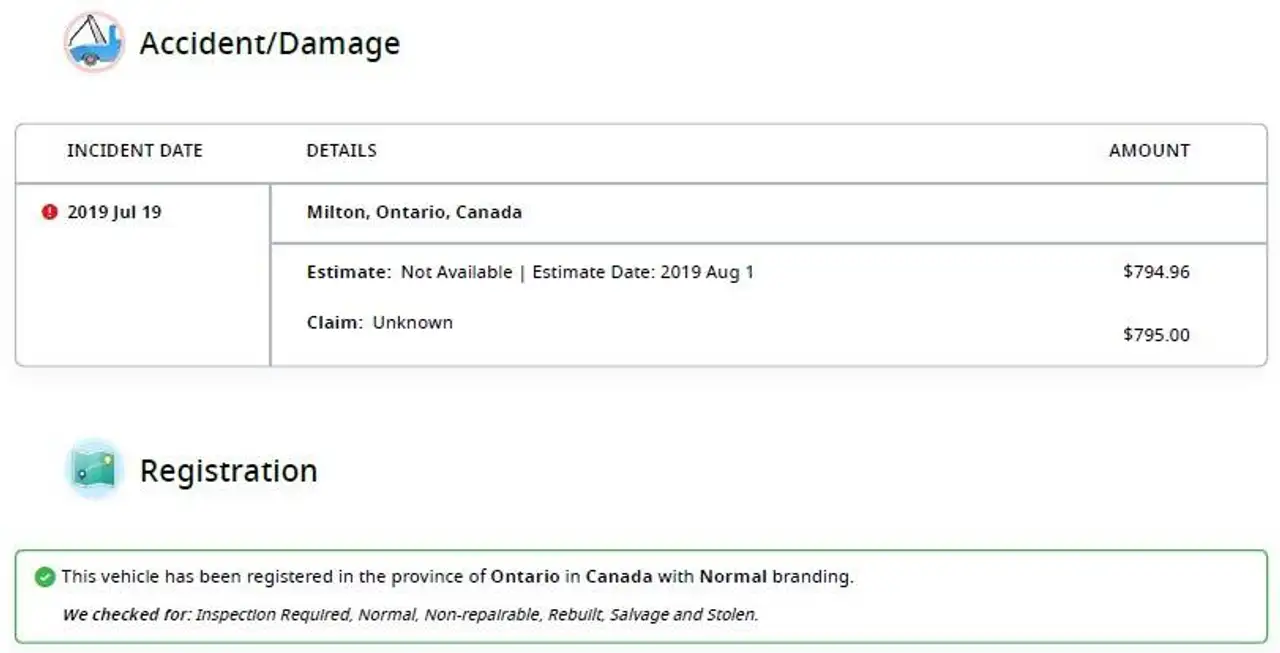Click the INCIDENT DATE column header
Screen dimensions: 1280x653
135,151
